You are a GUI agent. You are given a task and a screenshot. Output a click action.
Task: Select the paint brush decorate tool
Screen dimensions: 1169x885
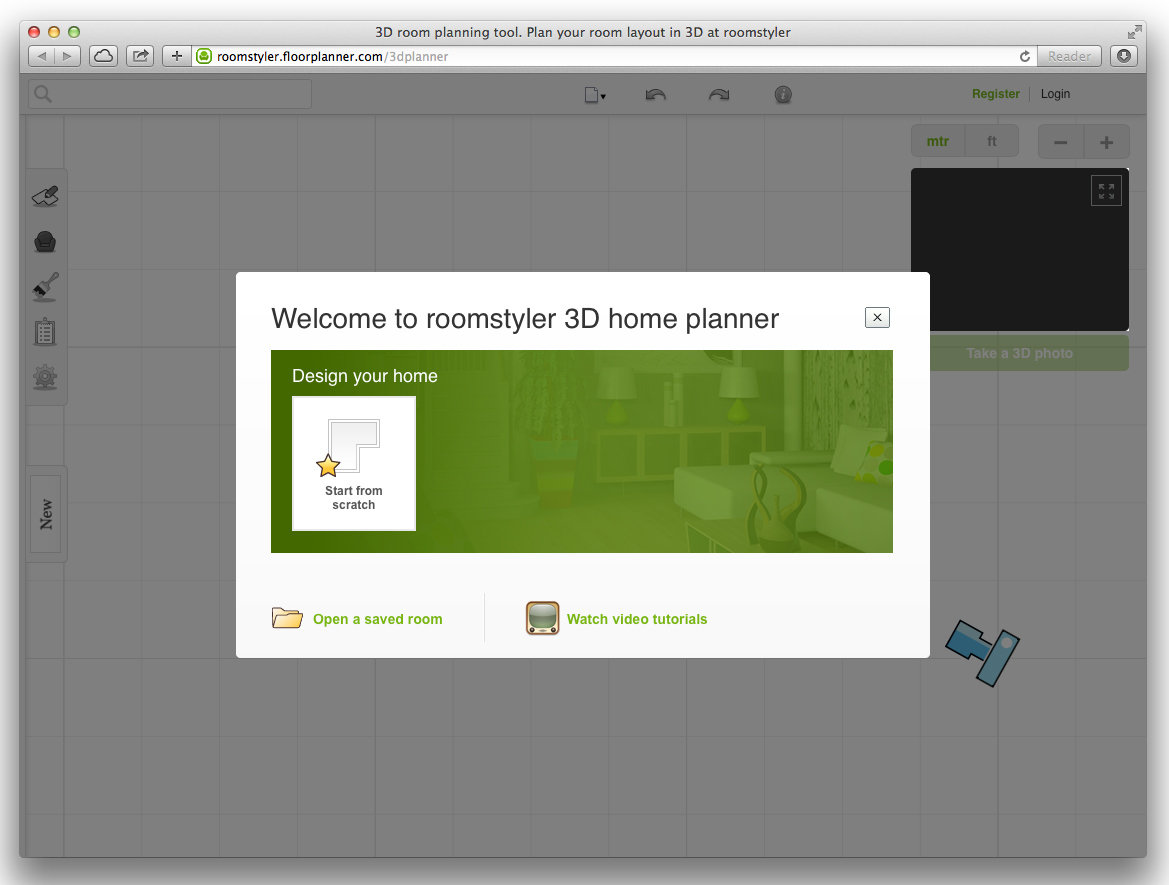pos(45,287)
